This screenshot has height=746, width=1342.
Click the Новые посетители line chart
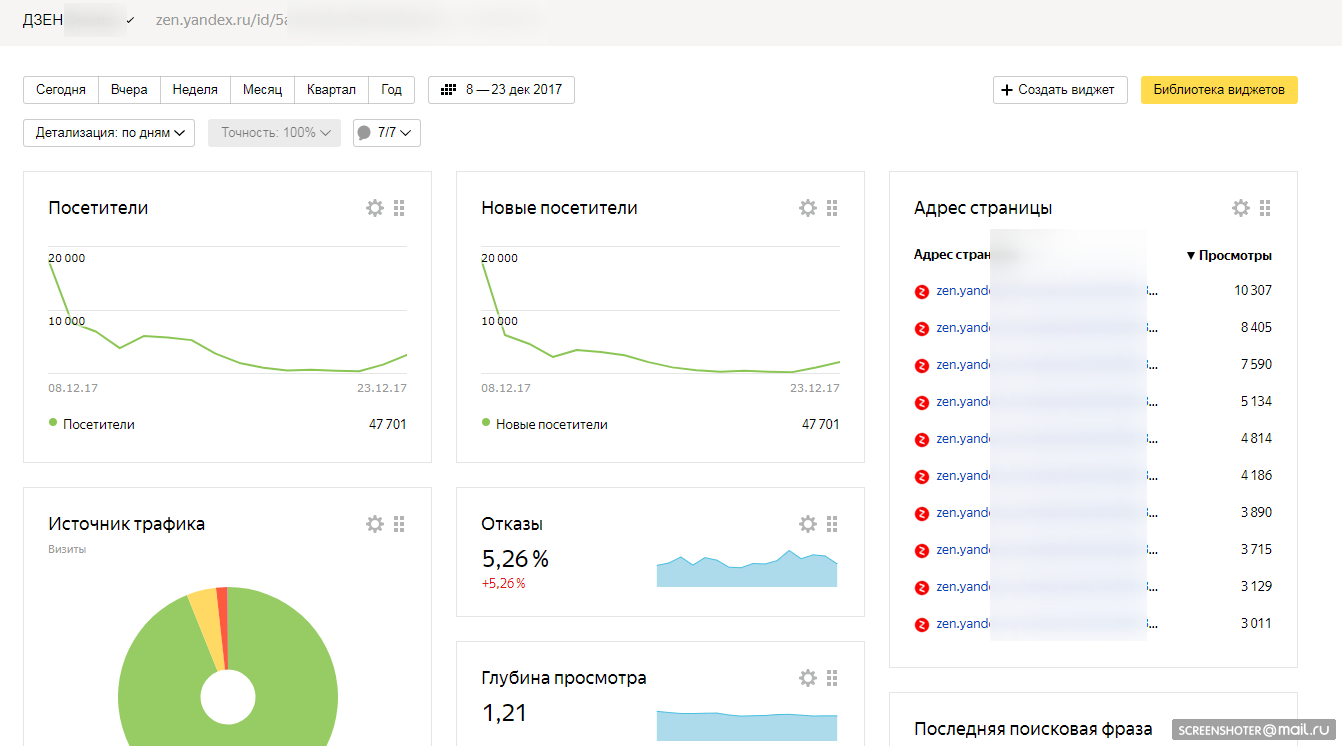point(661,312)
